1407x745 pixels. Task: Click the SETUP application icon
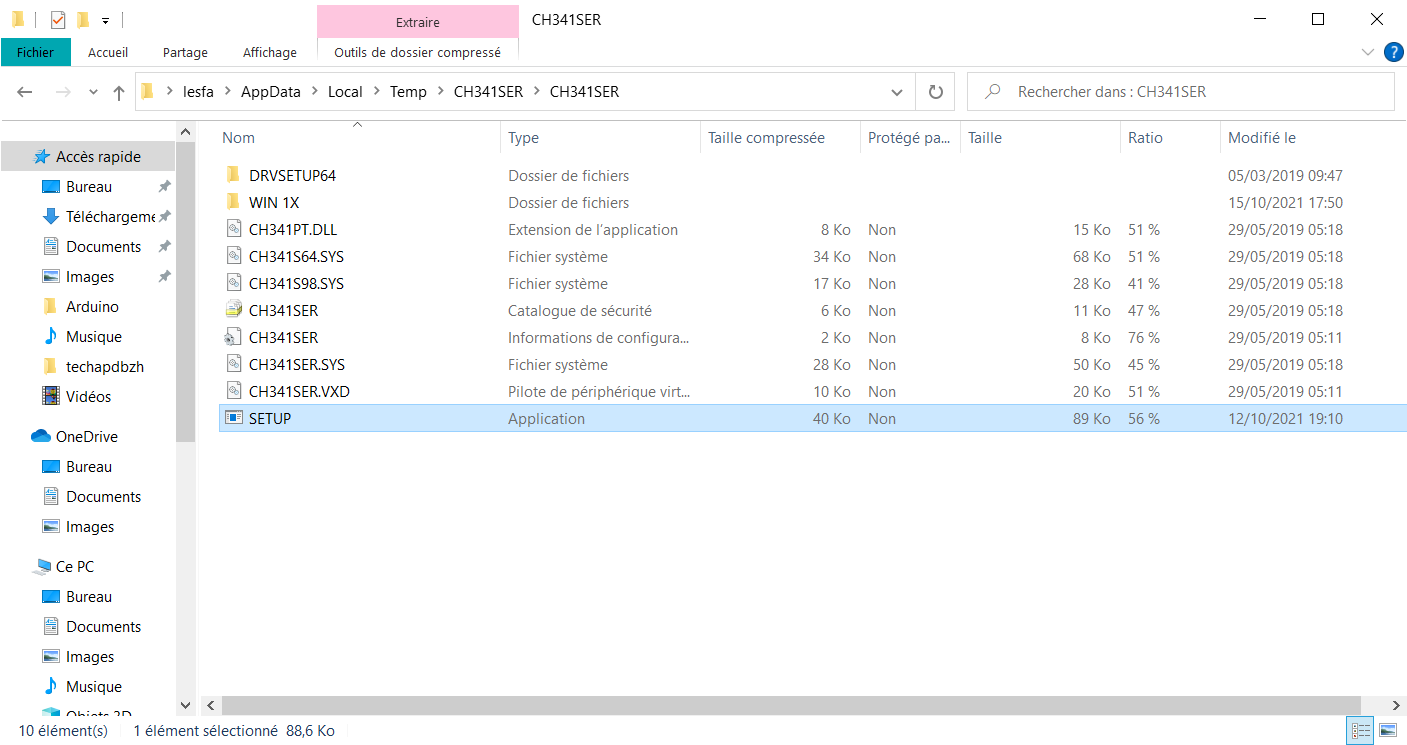[234, 418]
